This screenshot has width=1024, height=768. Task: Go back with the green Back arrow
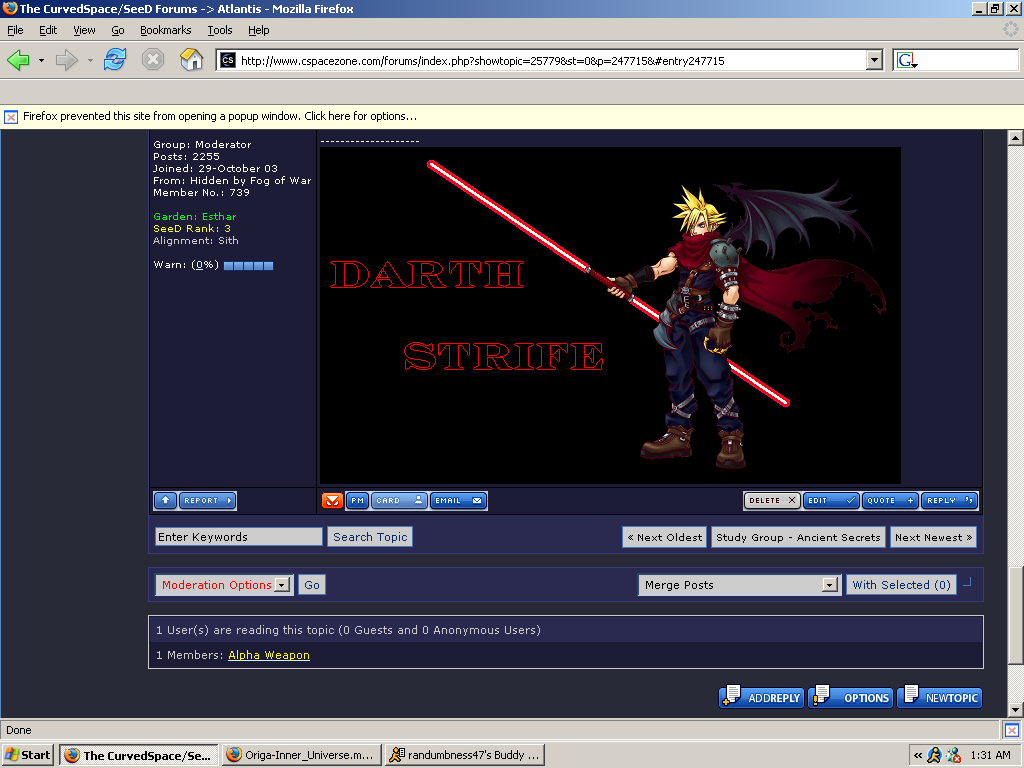(18, 60)
